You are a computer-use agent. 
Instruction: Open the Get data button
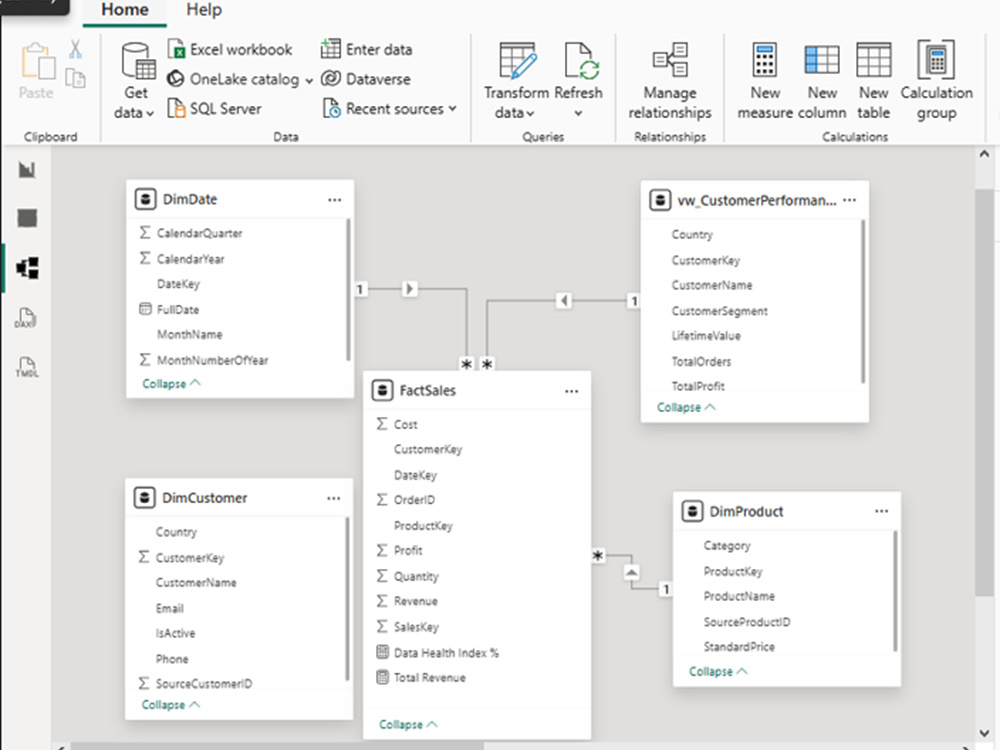136,80
